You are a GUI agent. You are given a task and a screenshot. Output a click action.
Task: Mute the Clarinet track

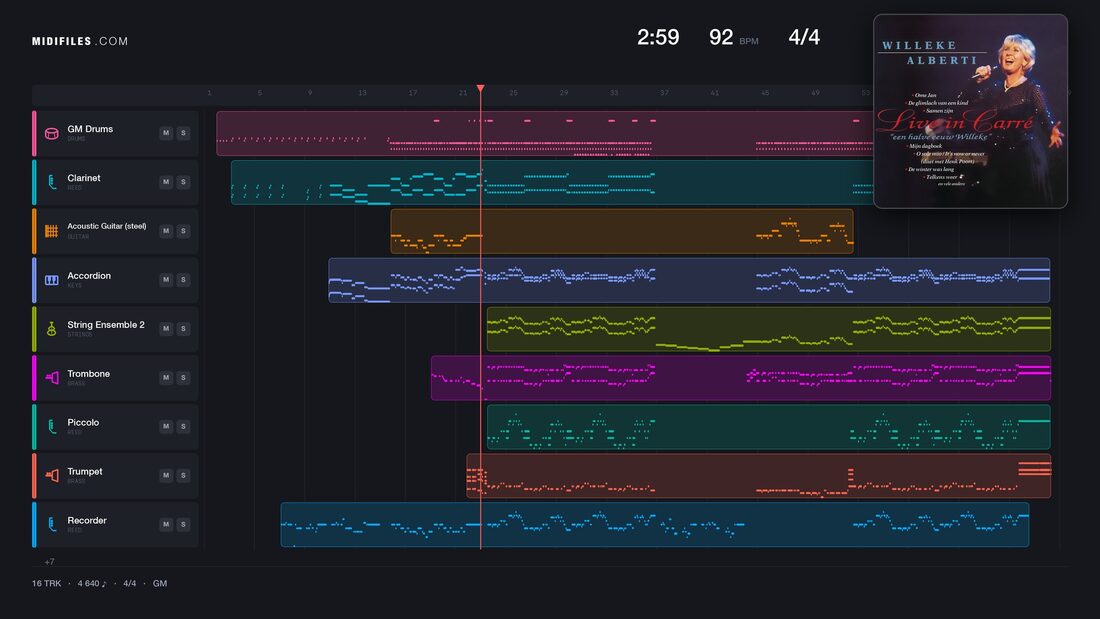click(x=166, y=182)
